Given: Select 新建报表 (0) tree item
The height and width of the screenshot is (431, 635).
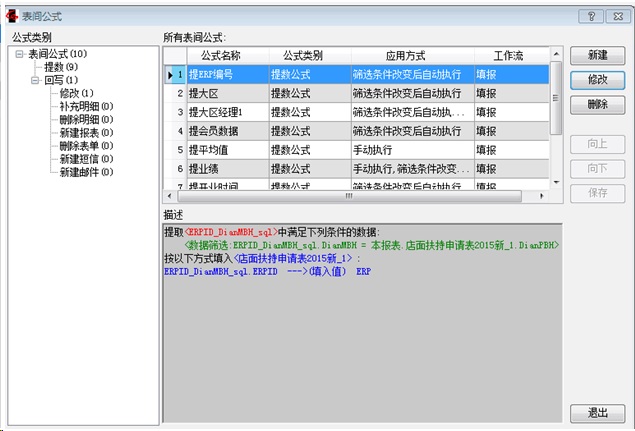Looking at the screenshot, I should [85, 132].
